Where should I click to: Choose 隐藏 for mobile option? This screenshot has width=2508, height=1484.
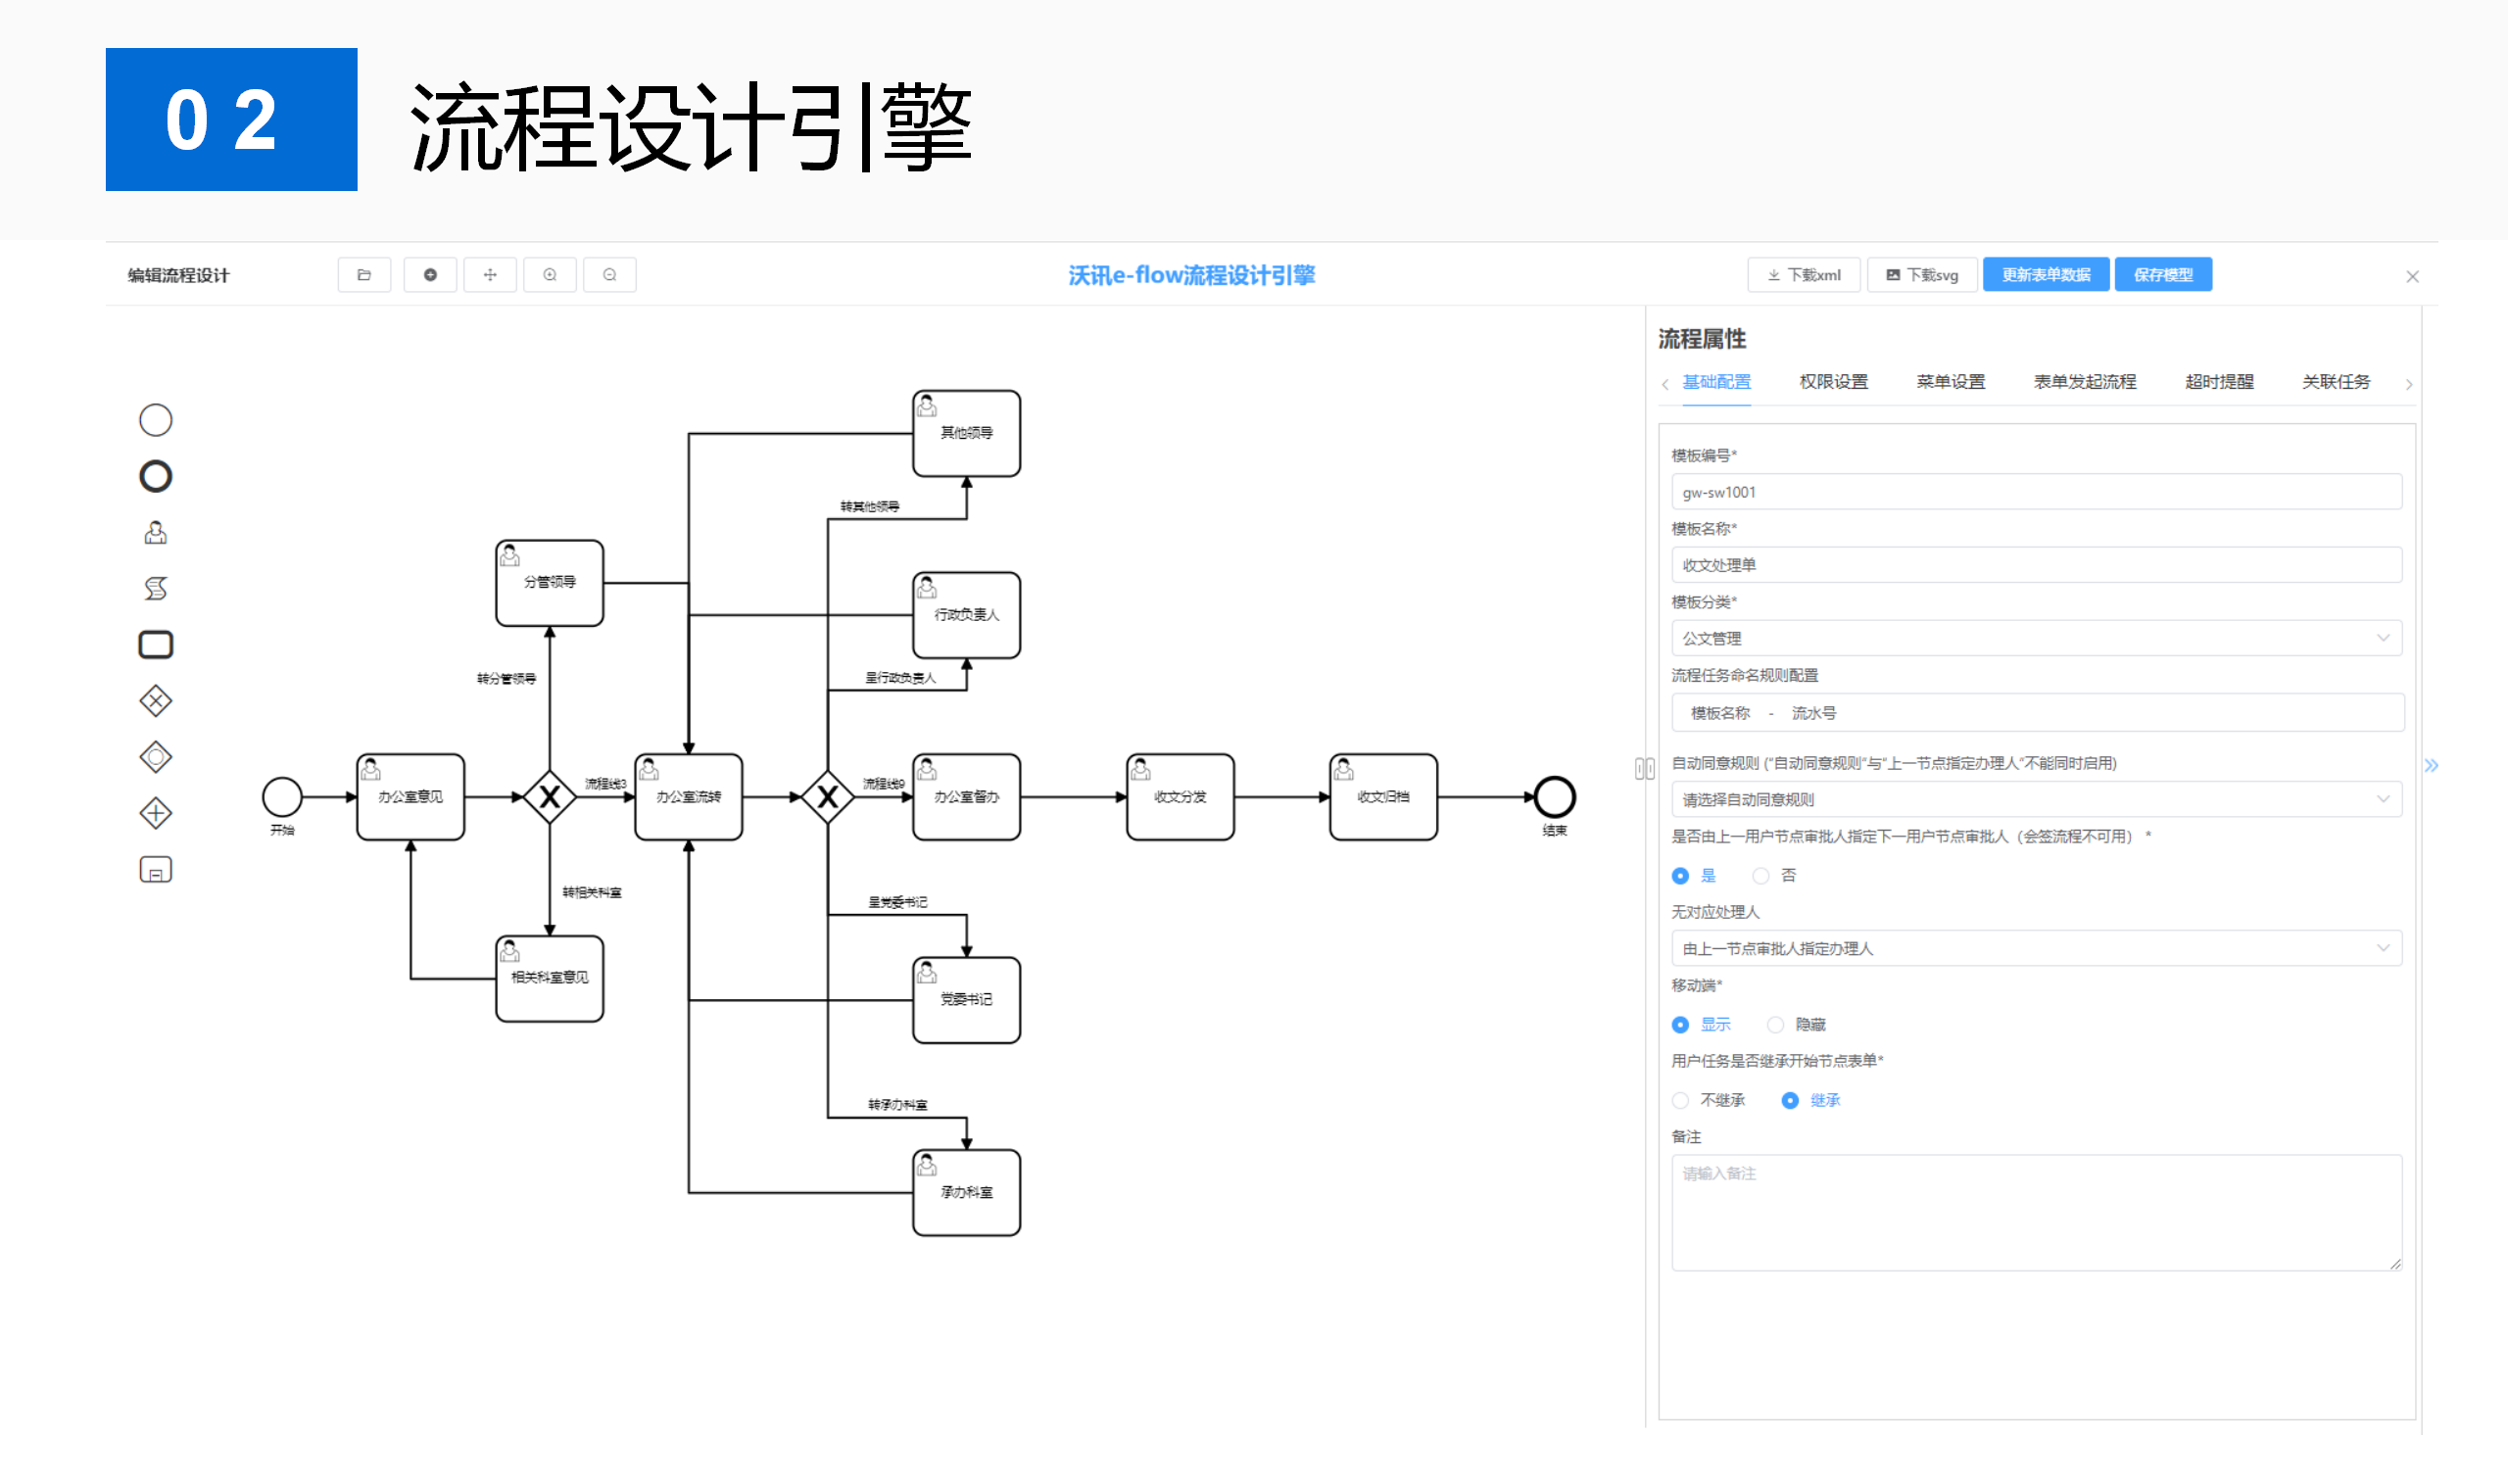[x=1796, y=1025]
